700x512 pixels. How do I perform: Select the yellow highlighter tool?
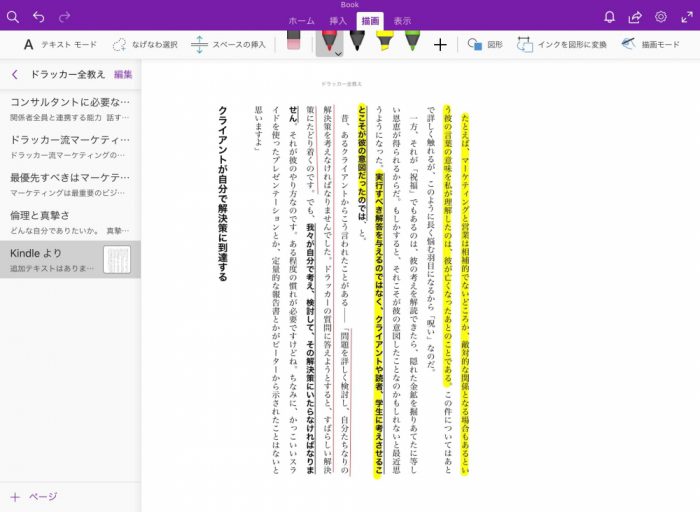click(x=384, y=40)
